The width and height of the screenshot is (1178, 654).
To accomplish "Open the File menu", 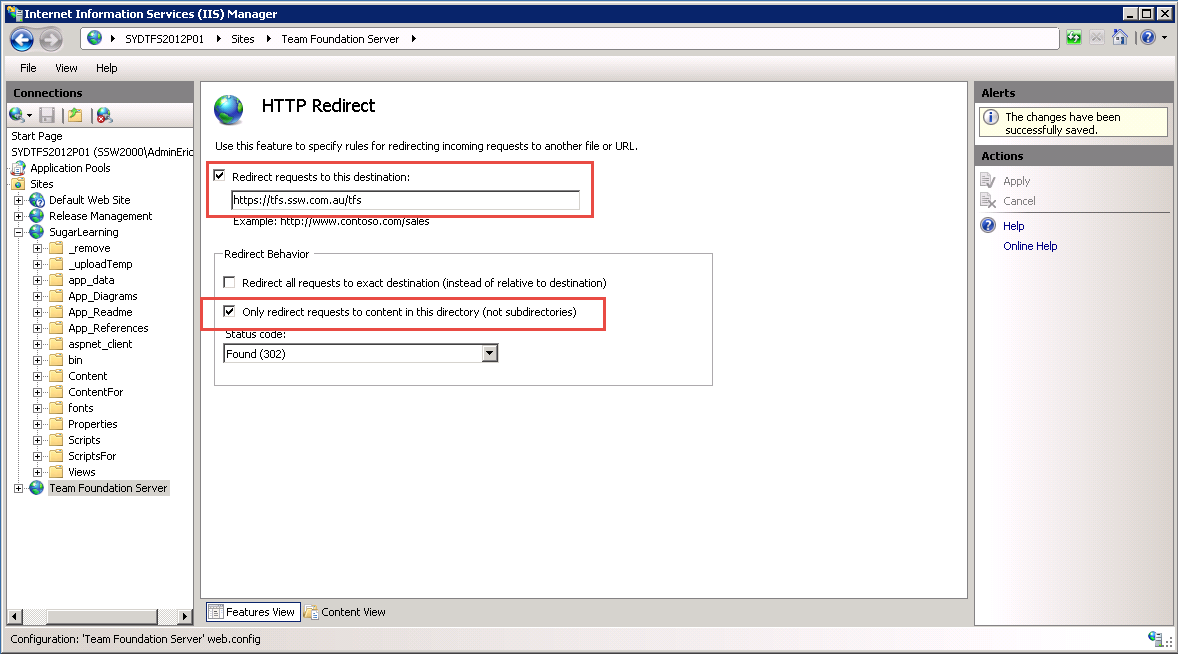I will point(28,68).
